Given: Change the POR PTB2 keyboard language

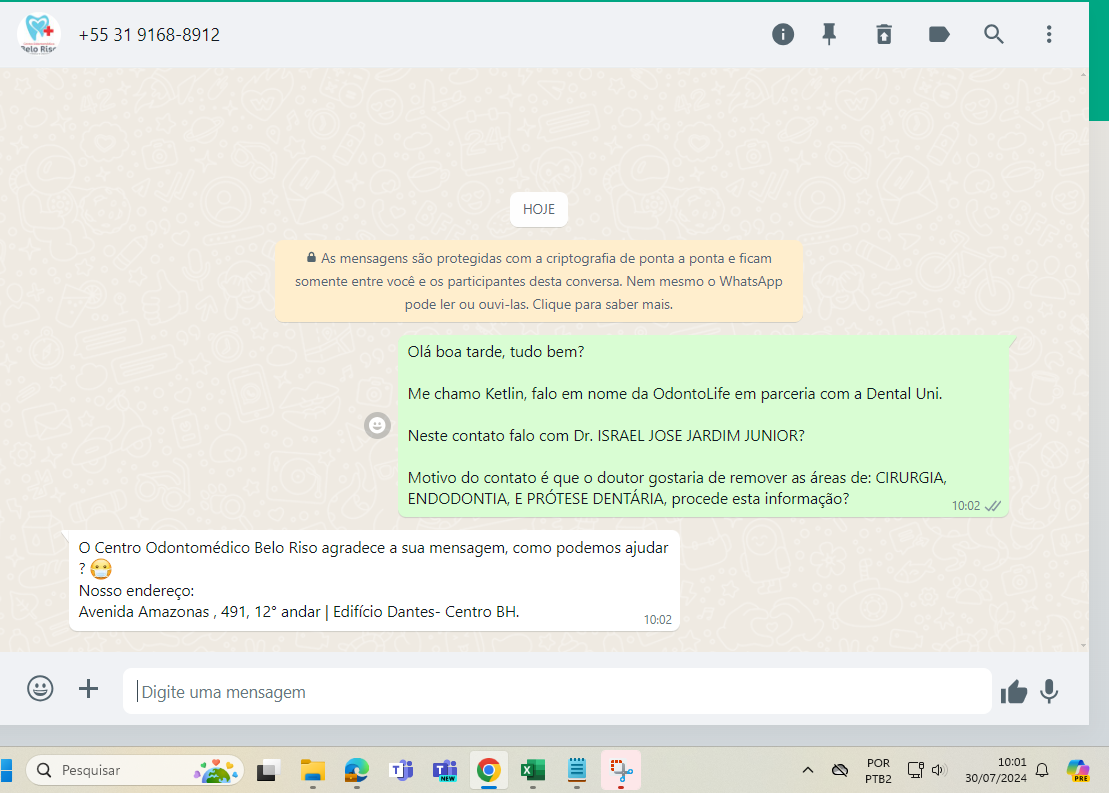Looking at the screenshot, I should pyautogui.click(x=878, y=770).
